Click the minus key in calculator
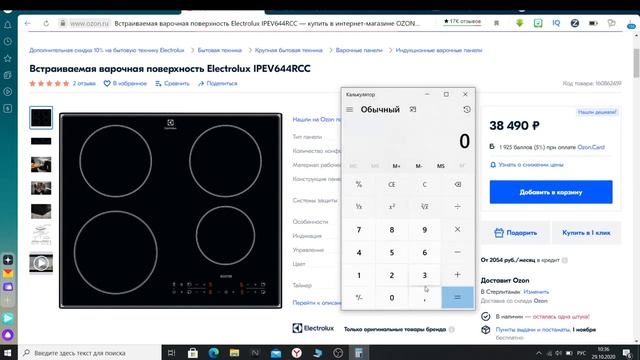 pos(458,252)
